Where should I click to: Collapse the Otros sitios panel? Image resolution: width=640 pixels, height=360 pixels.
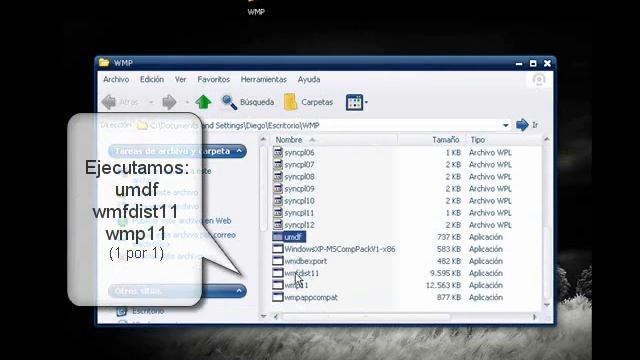pyautogui.click(x=239, y=291)
